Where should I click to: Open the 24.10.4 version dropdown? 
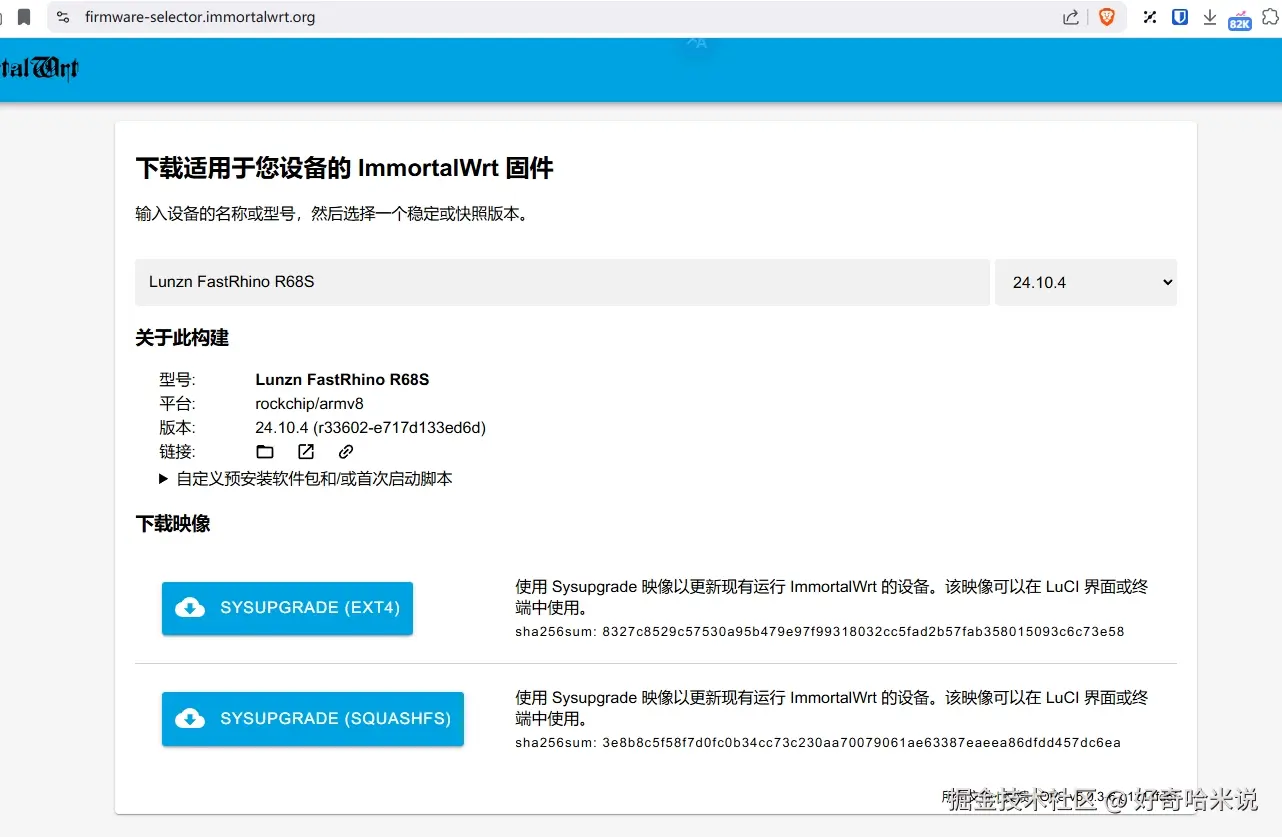point(1086,282)
